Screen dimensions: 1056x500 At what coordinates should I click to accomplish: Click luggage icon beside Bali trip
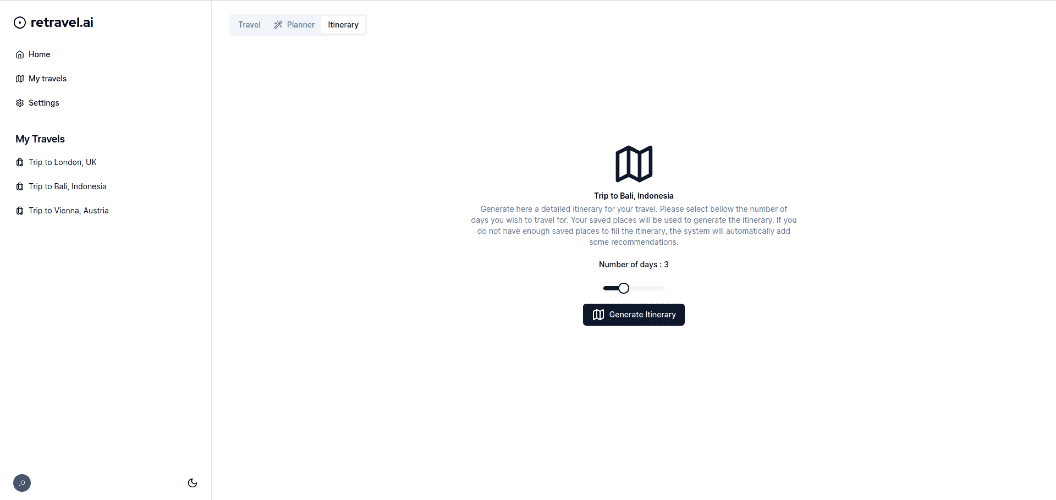(20, 187)
